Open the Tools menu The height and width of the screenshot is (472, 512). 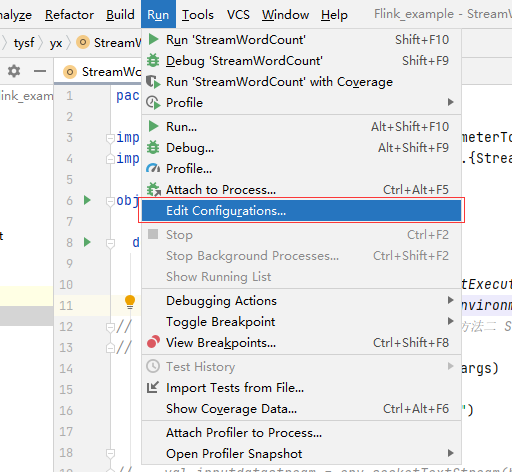tap(198, 15)
